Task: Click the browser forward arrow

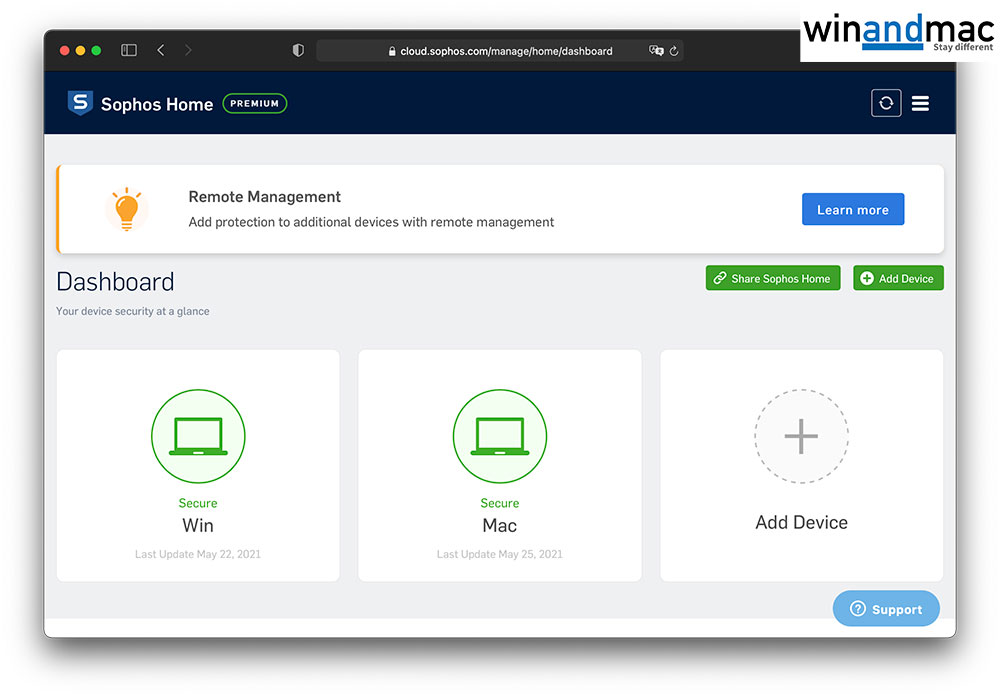Action: tap(188, 50)
